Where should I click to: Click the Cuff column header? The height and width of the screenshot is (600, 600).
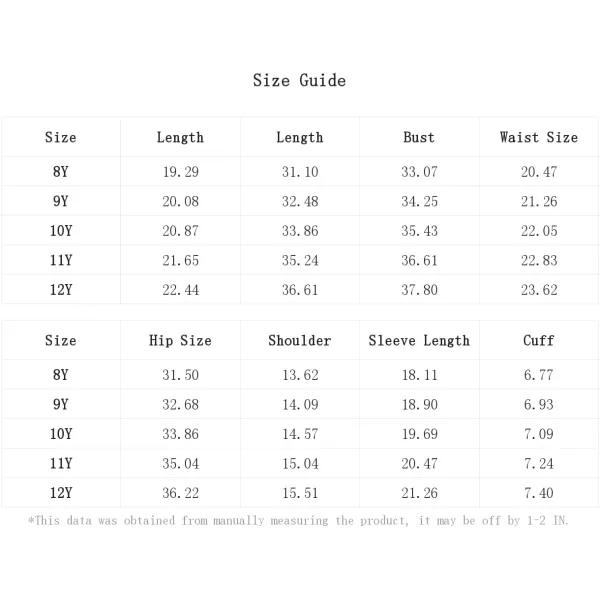click(539, 340)
